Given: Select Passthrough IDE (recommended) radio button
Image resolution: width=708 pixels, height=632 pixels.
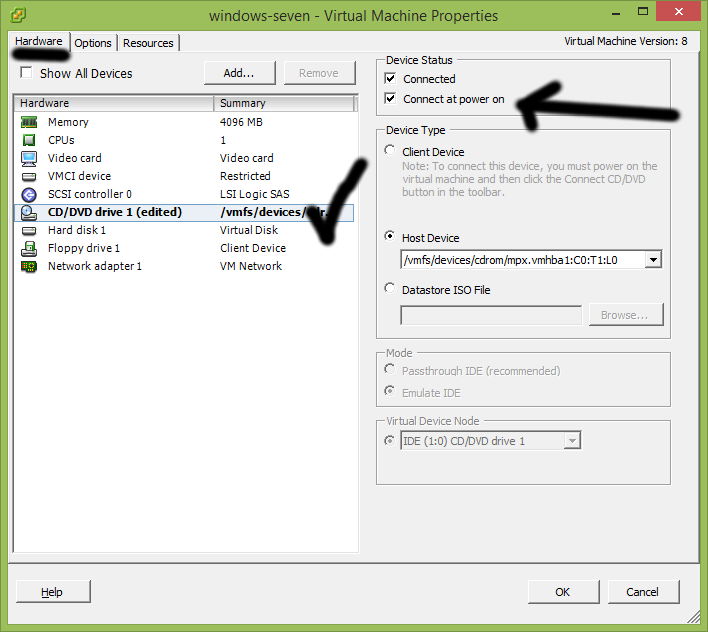Looking at the screenshot, I should [x=390, y=369].
